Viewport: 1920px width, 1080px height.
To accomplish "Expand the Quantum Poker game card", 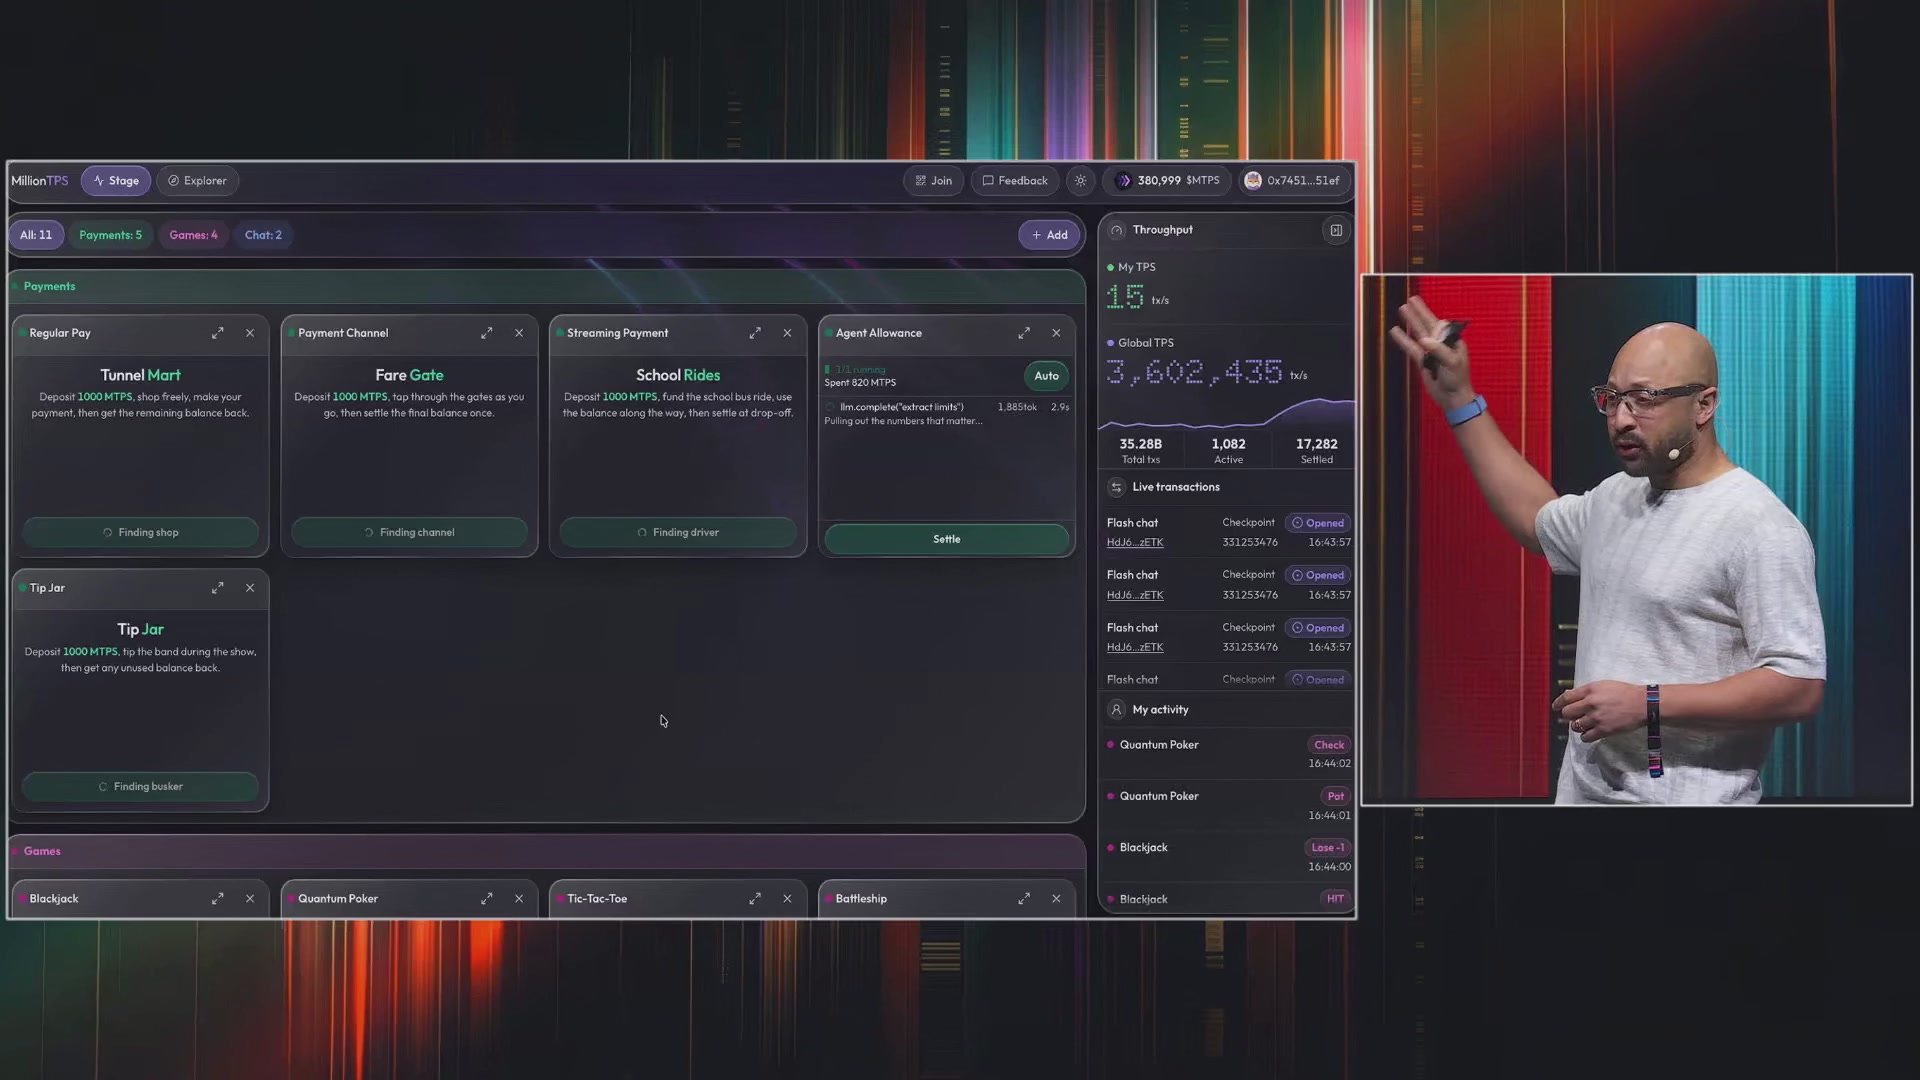I will click(486, 899).
